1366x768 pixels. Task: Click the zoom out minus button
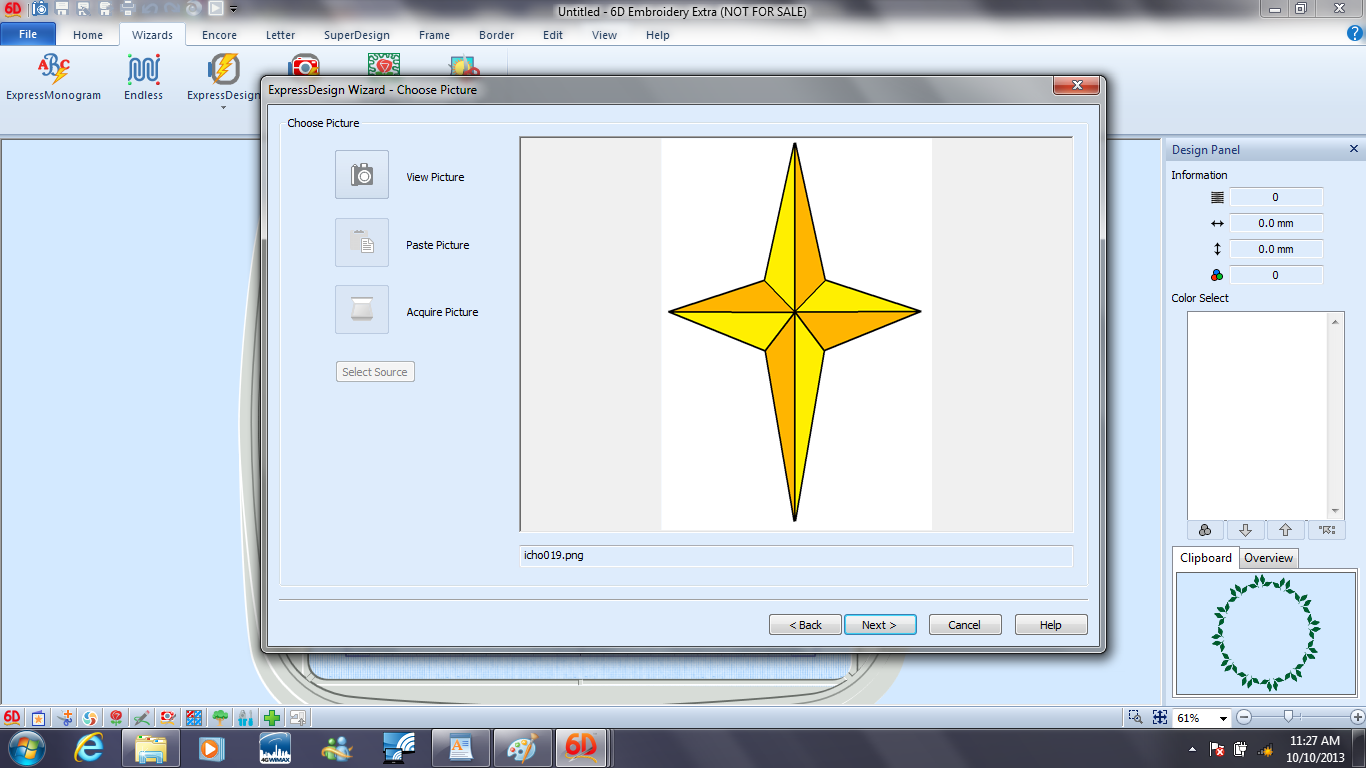(1244, 717)
